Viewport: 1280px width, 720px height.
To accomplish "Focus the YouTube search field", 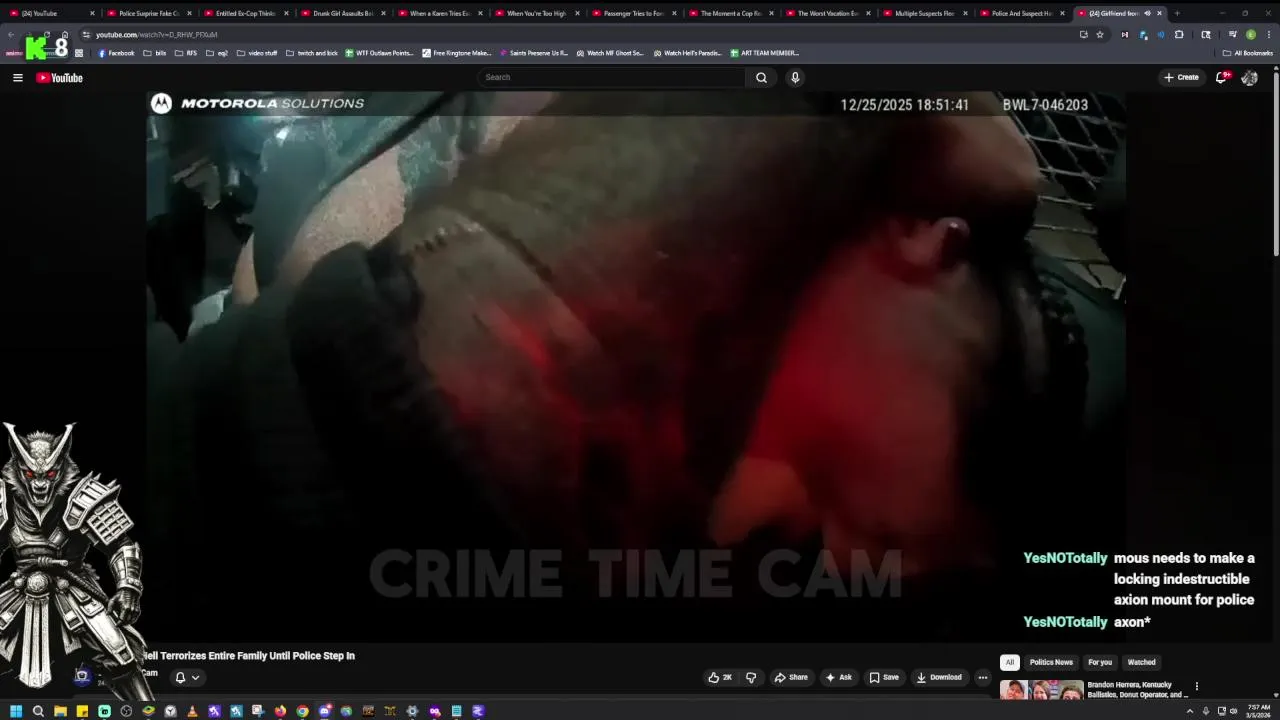I will [x=612, y=77].
